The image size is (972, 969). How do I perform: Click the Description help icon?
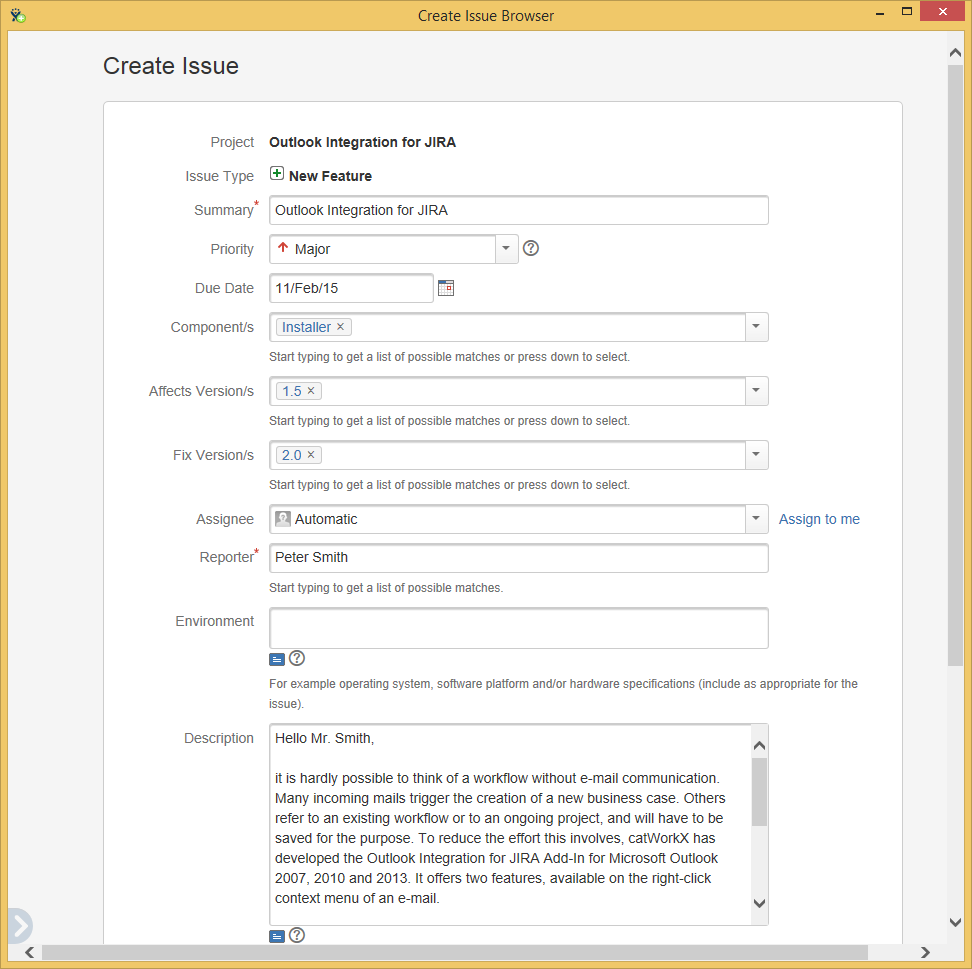297,936
